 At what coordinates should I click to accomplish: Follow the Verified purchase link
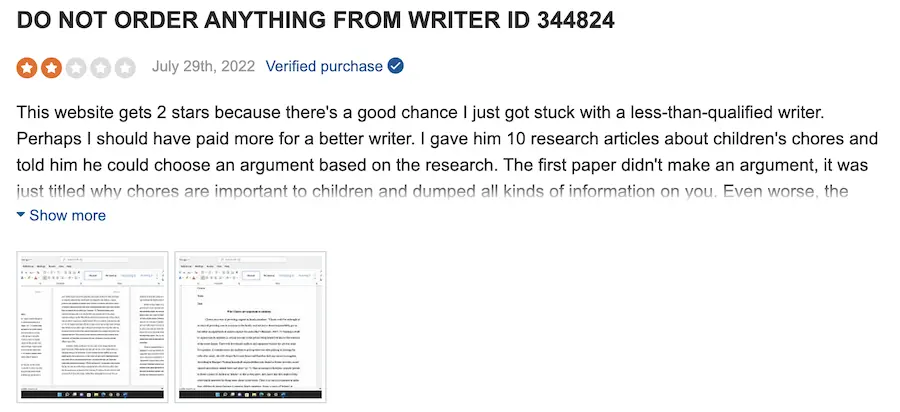click(324, 67)
